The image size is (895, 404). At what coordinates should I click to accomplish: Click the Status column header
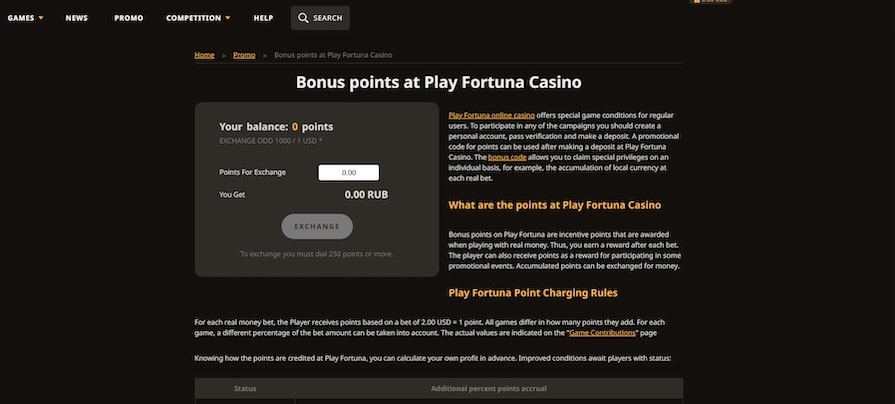point(245,388)
